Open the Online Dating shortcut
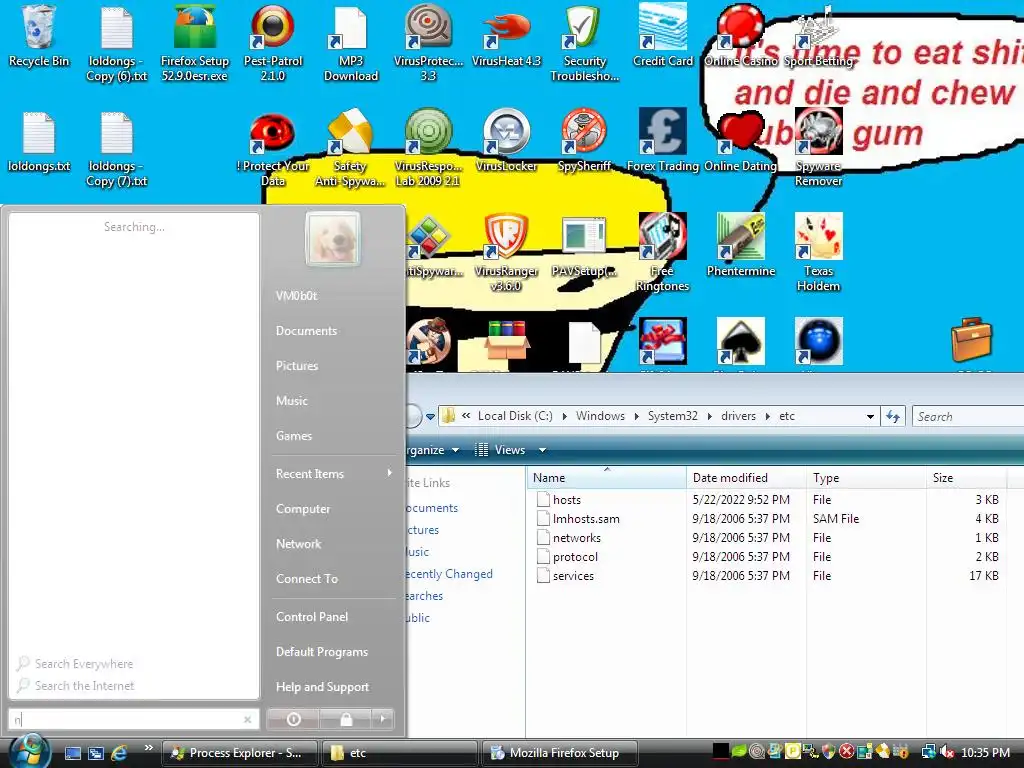This screenshot has width=1024, height=768. point(741,141)
